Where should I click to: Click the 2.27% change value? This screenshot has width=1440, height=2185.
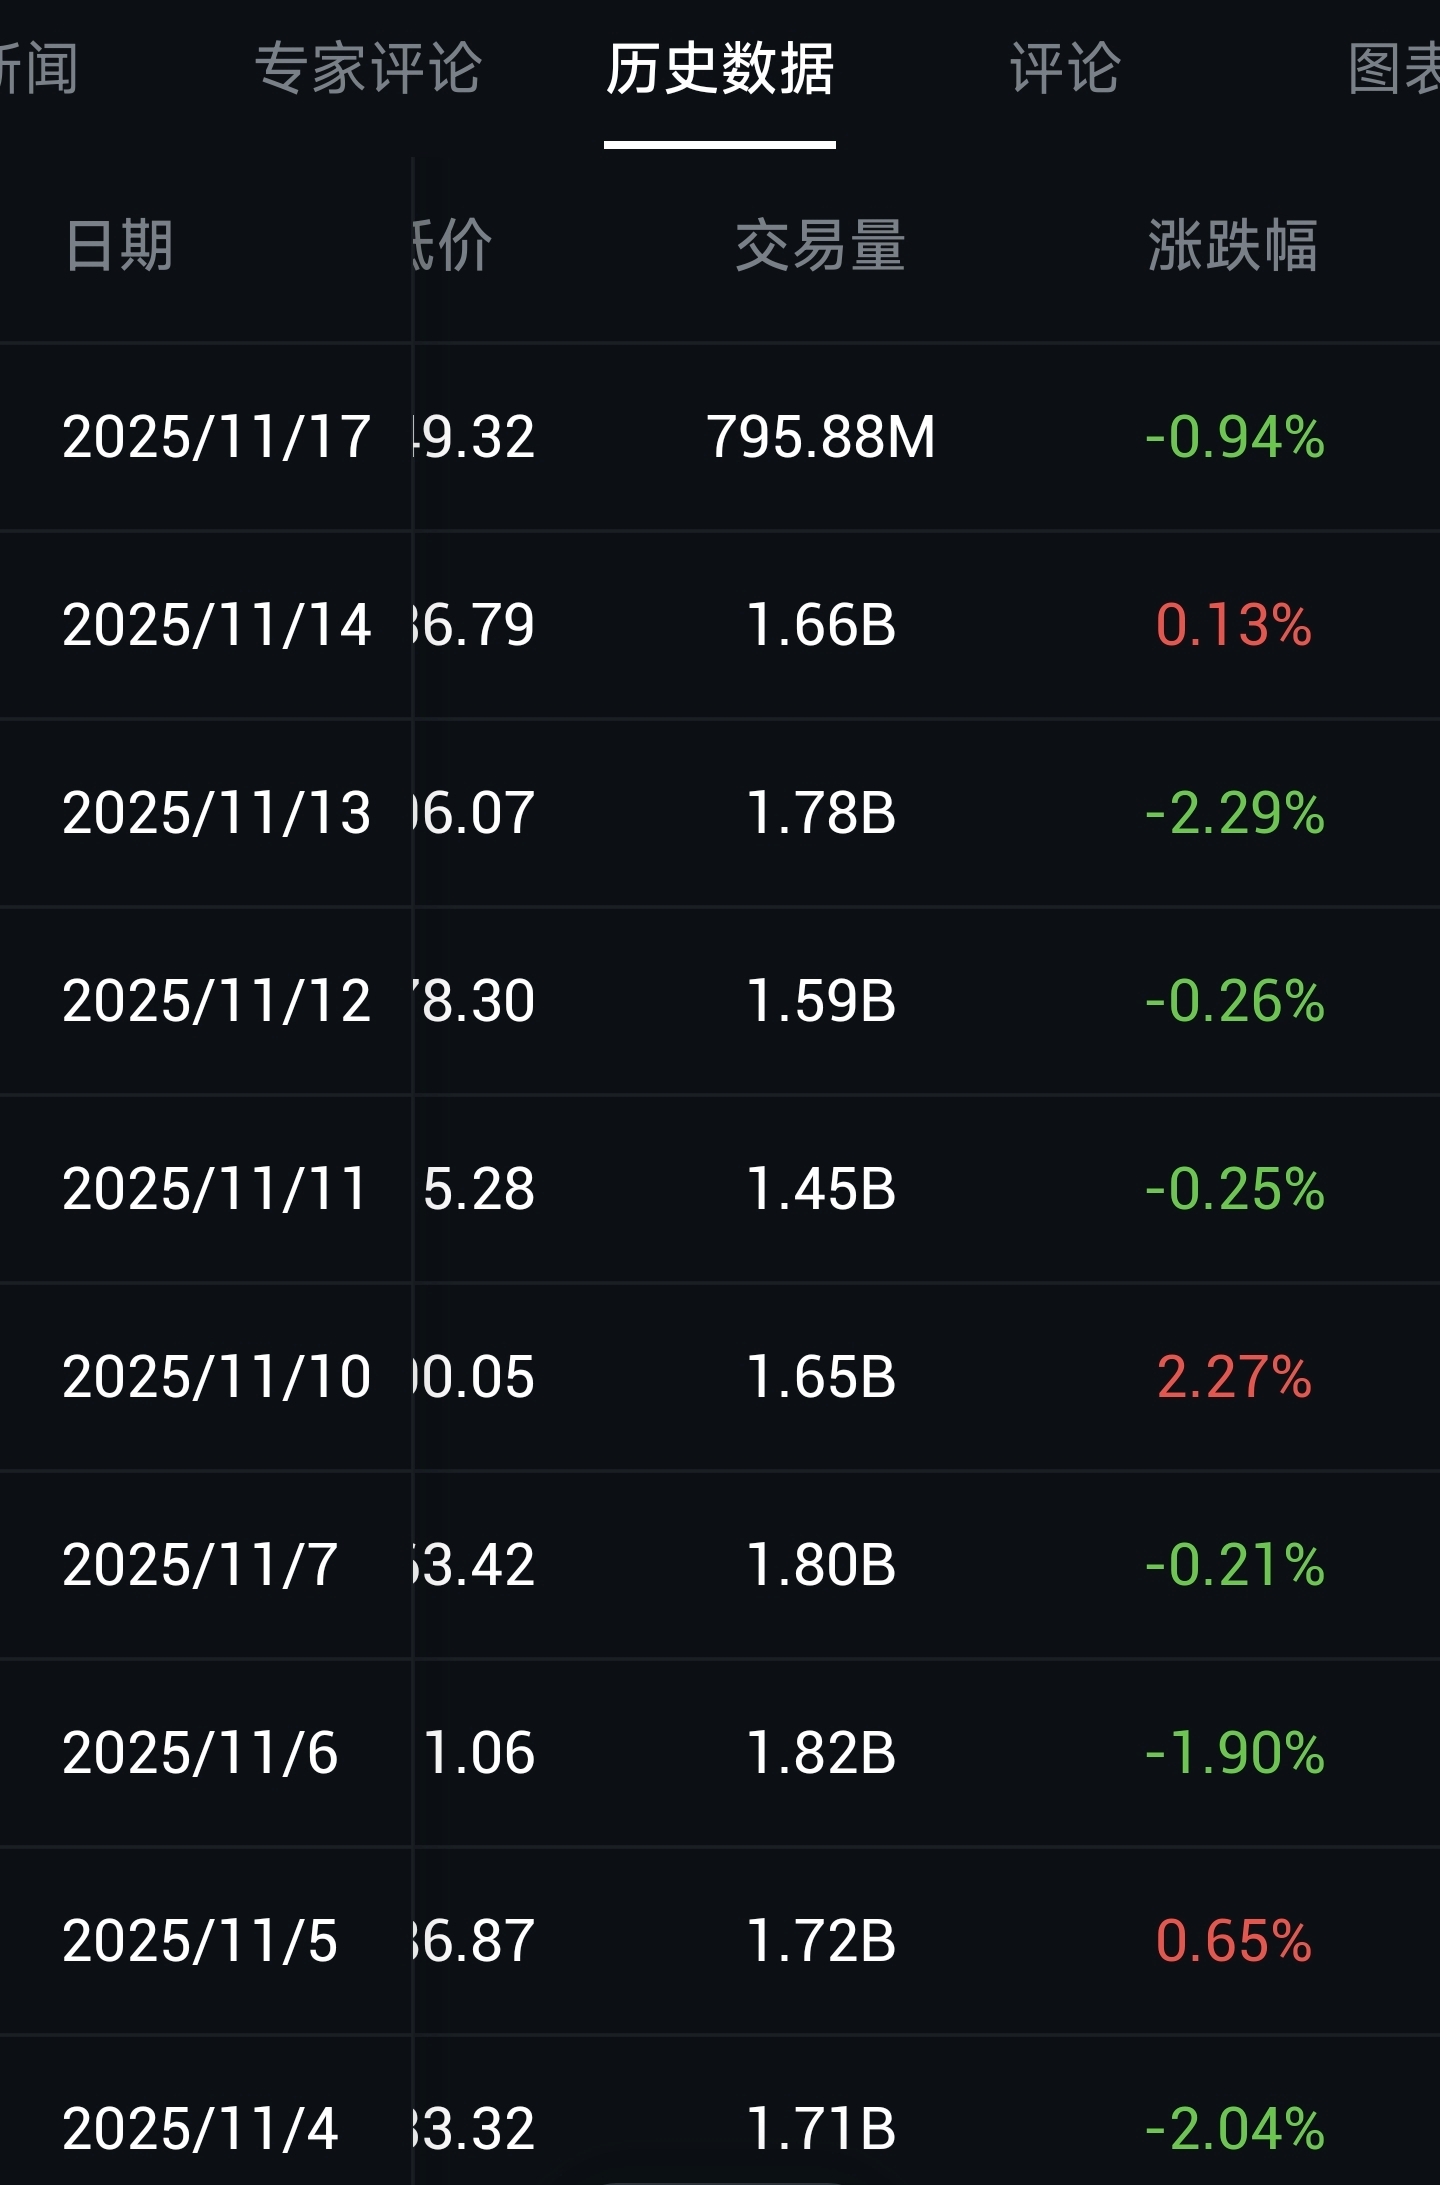[1234, 1377]
